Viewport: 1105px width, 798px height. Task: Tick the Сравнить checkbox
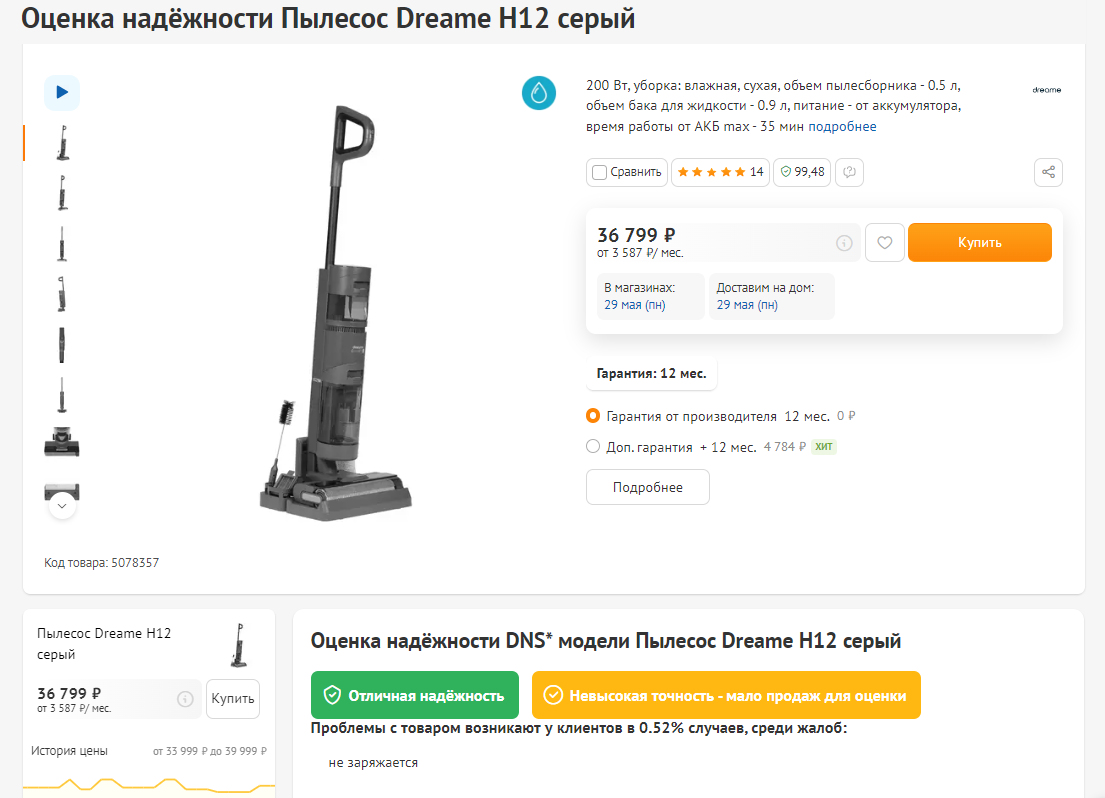pyautogui.click(x=600, y=172)
